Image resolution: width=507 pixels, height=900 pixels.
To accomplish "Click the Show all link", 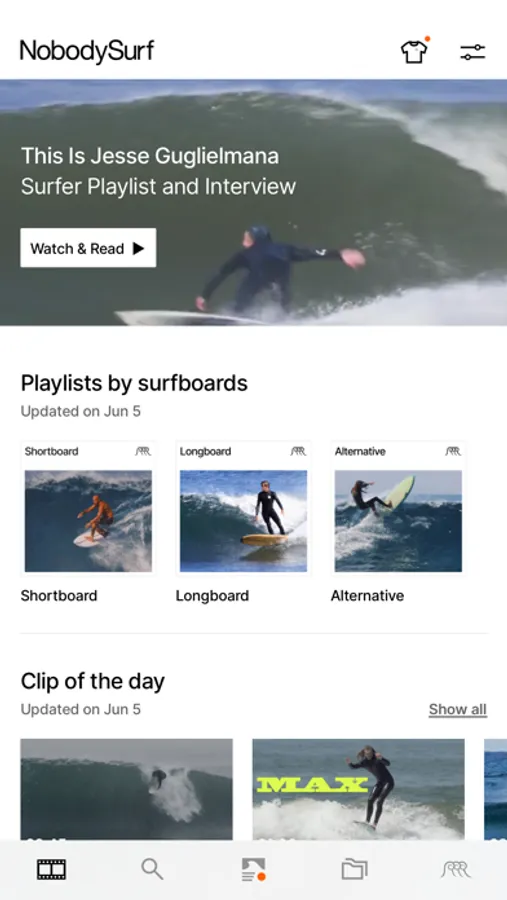I will coord(458,709).
